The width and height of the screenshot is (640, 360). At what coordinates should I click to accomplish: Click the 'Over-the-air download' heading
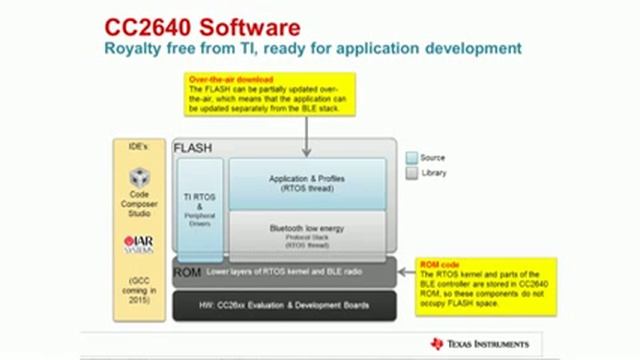[231, 80]
